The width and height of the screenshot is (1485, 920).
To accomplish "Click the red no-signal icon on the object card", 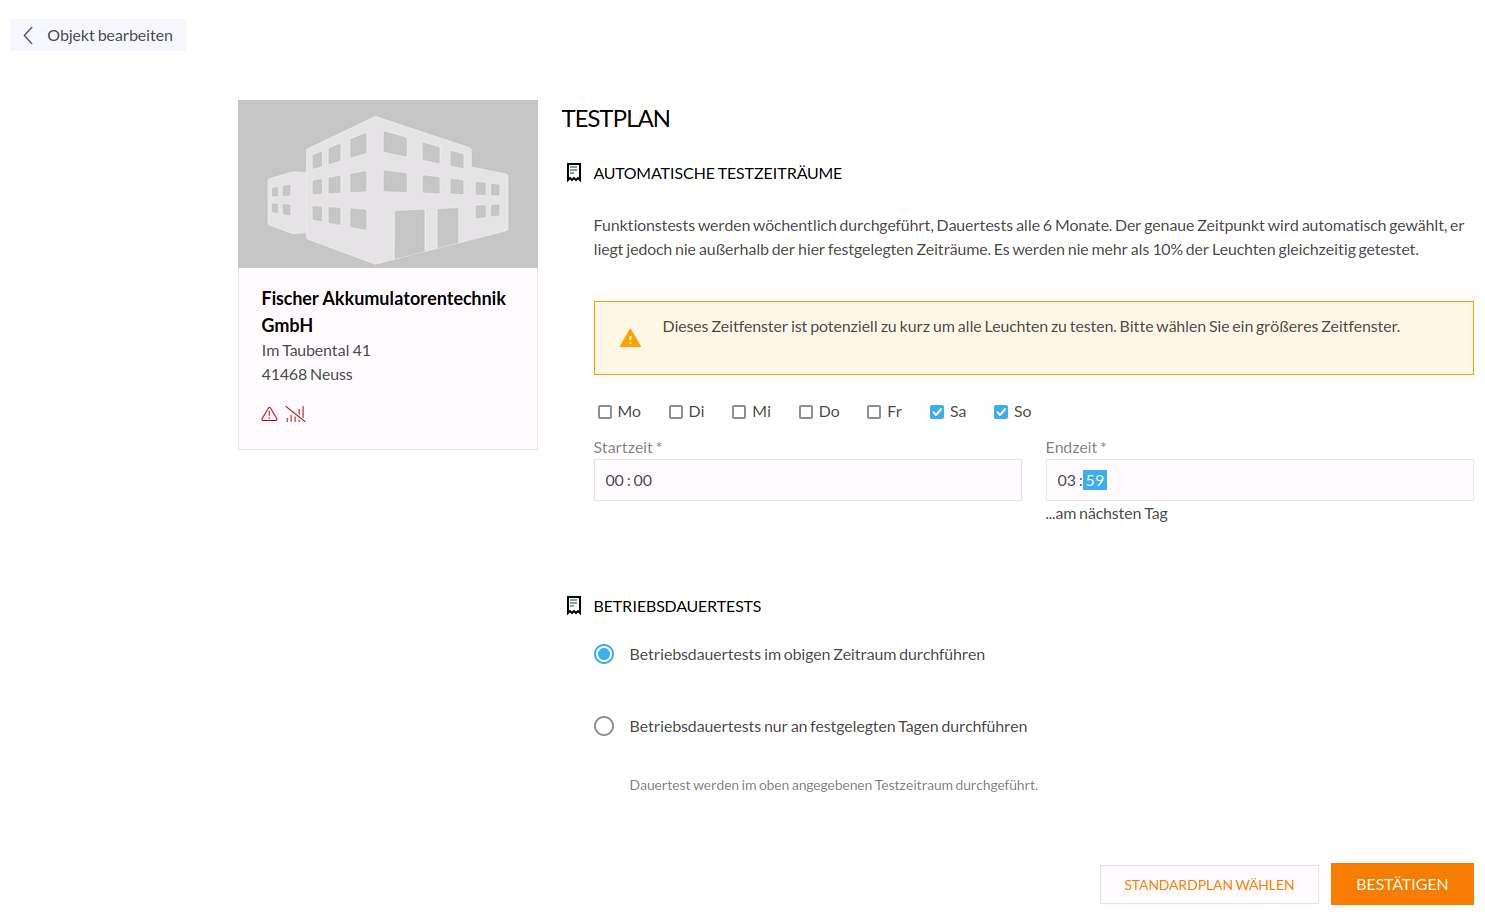I will coord(295,414).
